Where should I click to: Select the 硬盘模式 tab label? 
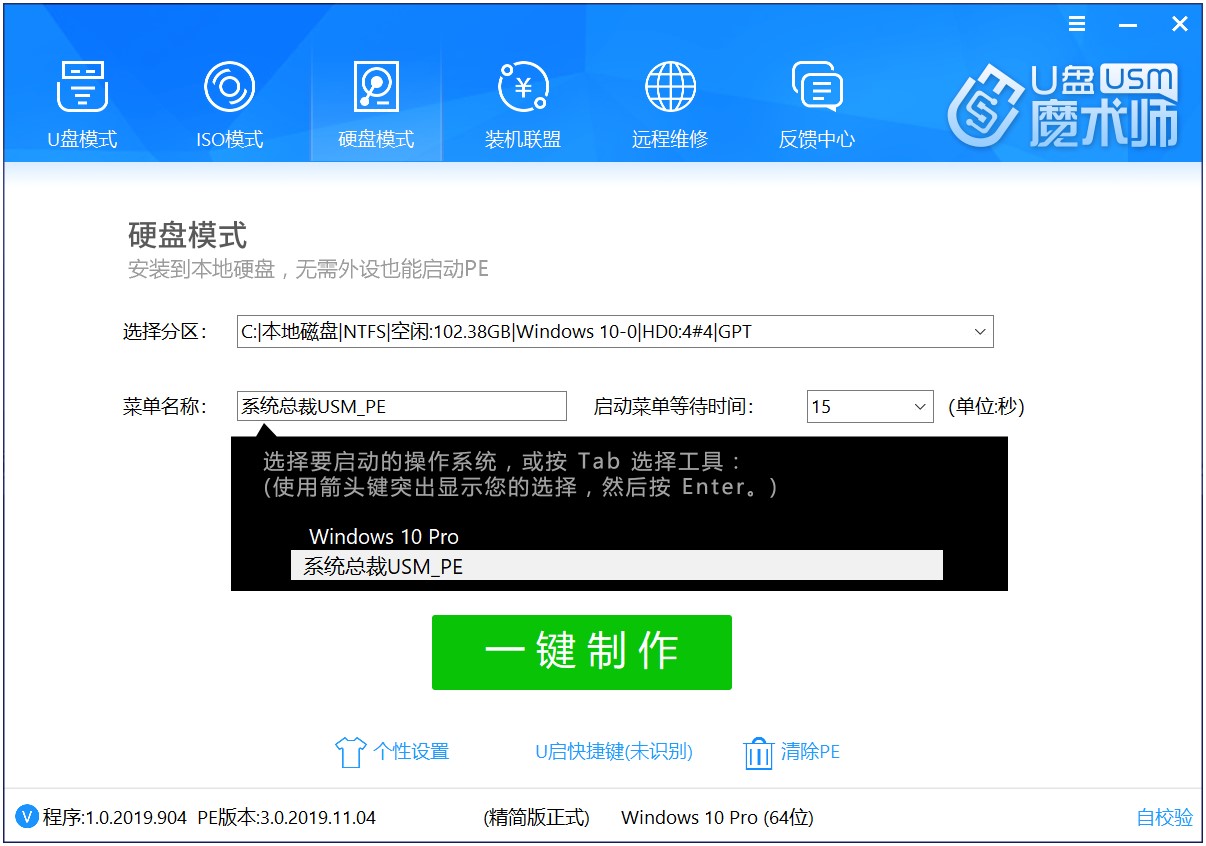(376, 139)
